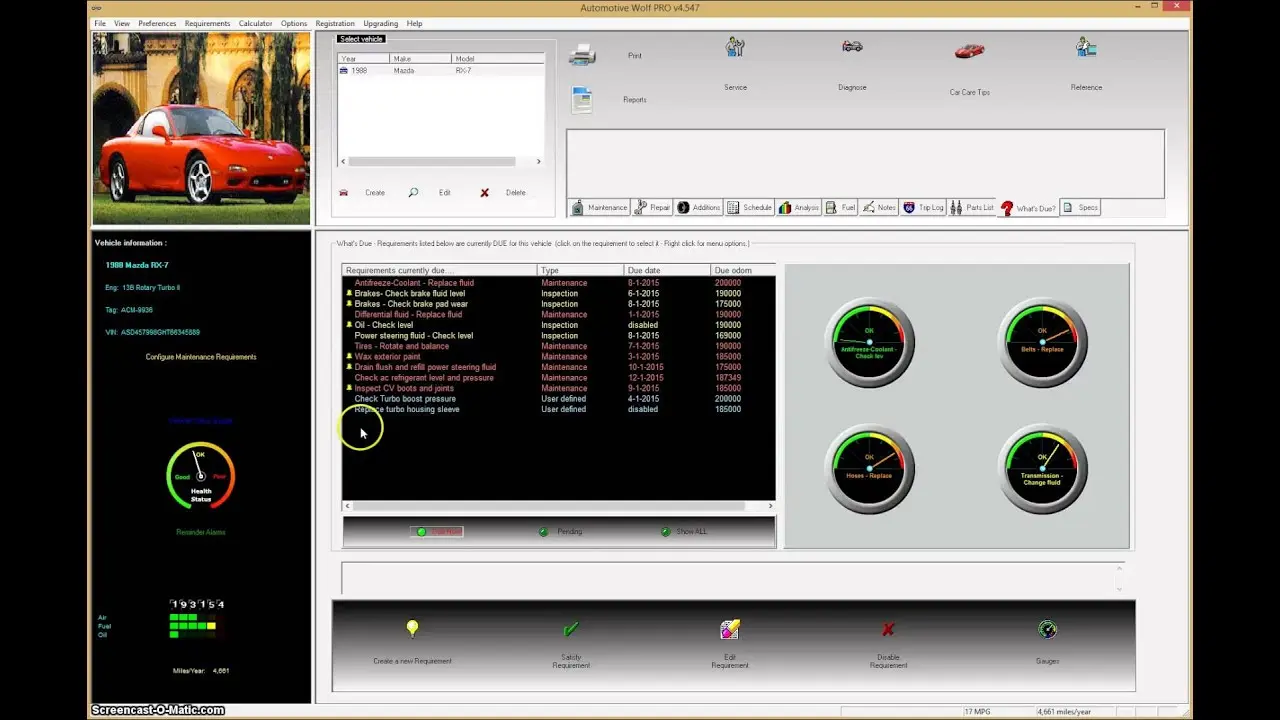Click the vehicle list horizontal scrollbar
Screen dimensions: 1280x720
[x=441, y=161]
